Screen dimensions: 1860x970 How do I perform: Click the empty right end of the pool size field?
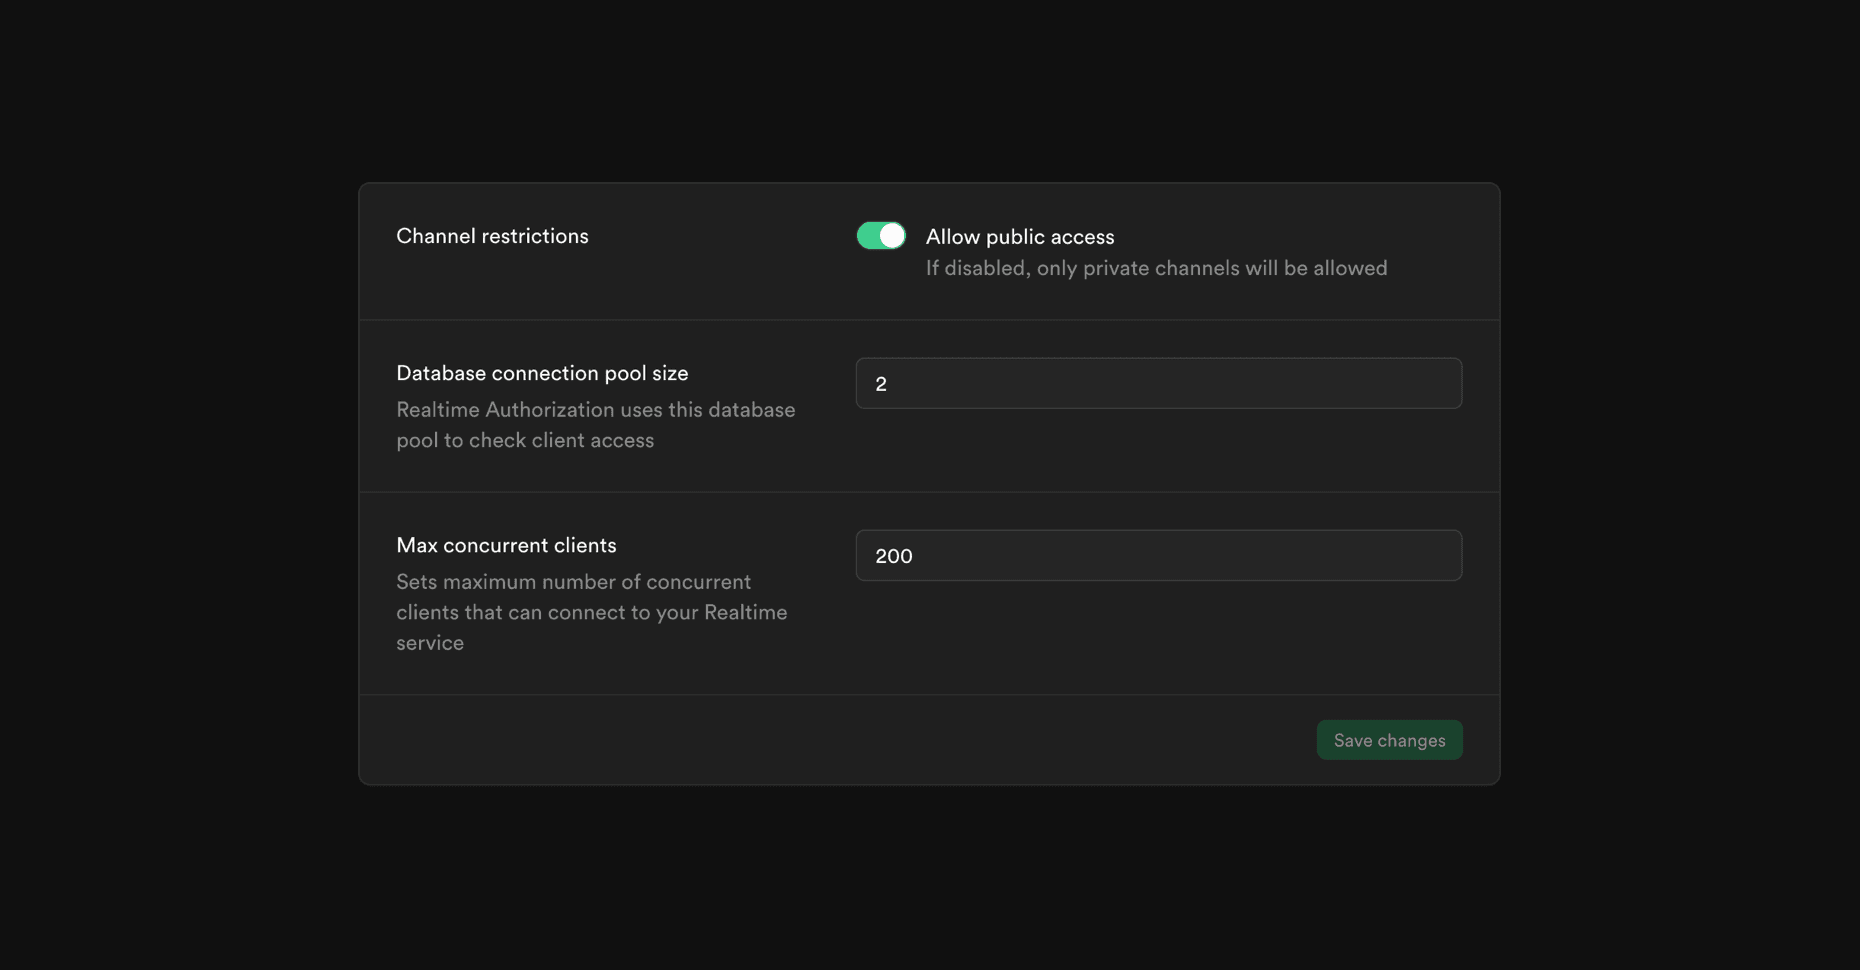1400,384
